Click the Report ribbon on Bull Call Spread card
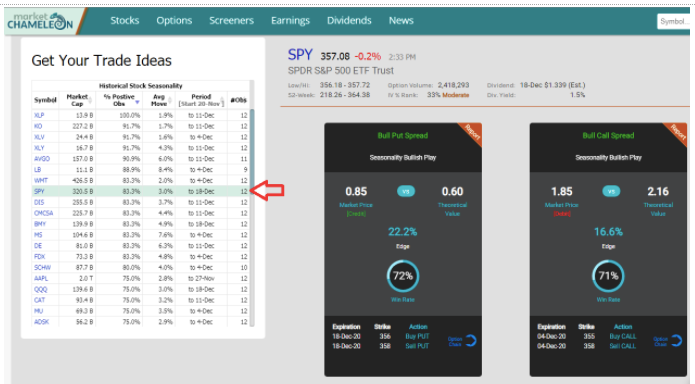The height and width of the screenshot is (384, 695). pyautogui.click(x=677, y=132)
